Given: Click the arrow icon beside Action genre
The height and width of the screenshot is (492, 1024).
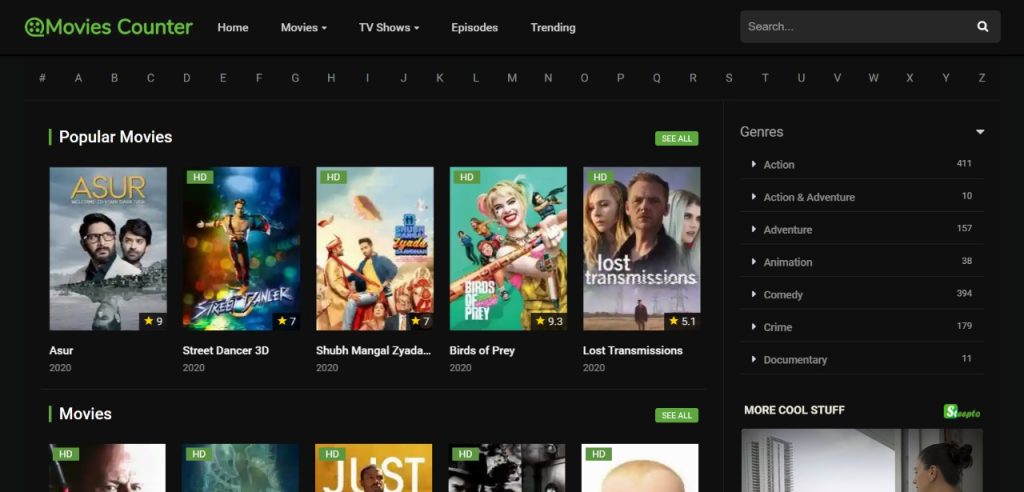Looking at the screenshot, I should 754,164.
